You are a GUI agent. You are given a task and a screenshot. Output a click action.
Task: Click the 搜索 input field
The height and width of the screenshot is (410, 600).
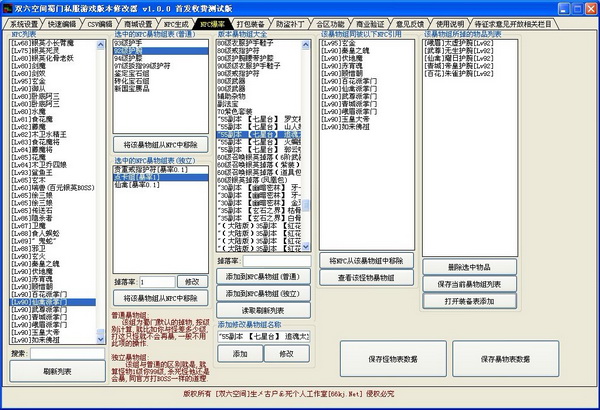[67, 353]
